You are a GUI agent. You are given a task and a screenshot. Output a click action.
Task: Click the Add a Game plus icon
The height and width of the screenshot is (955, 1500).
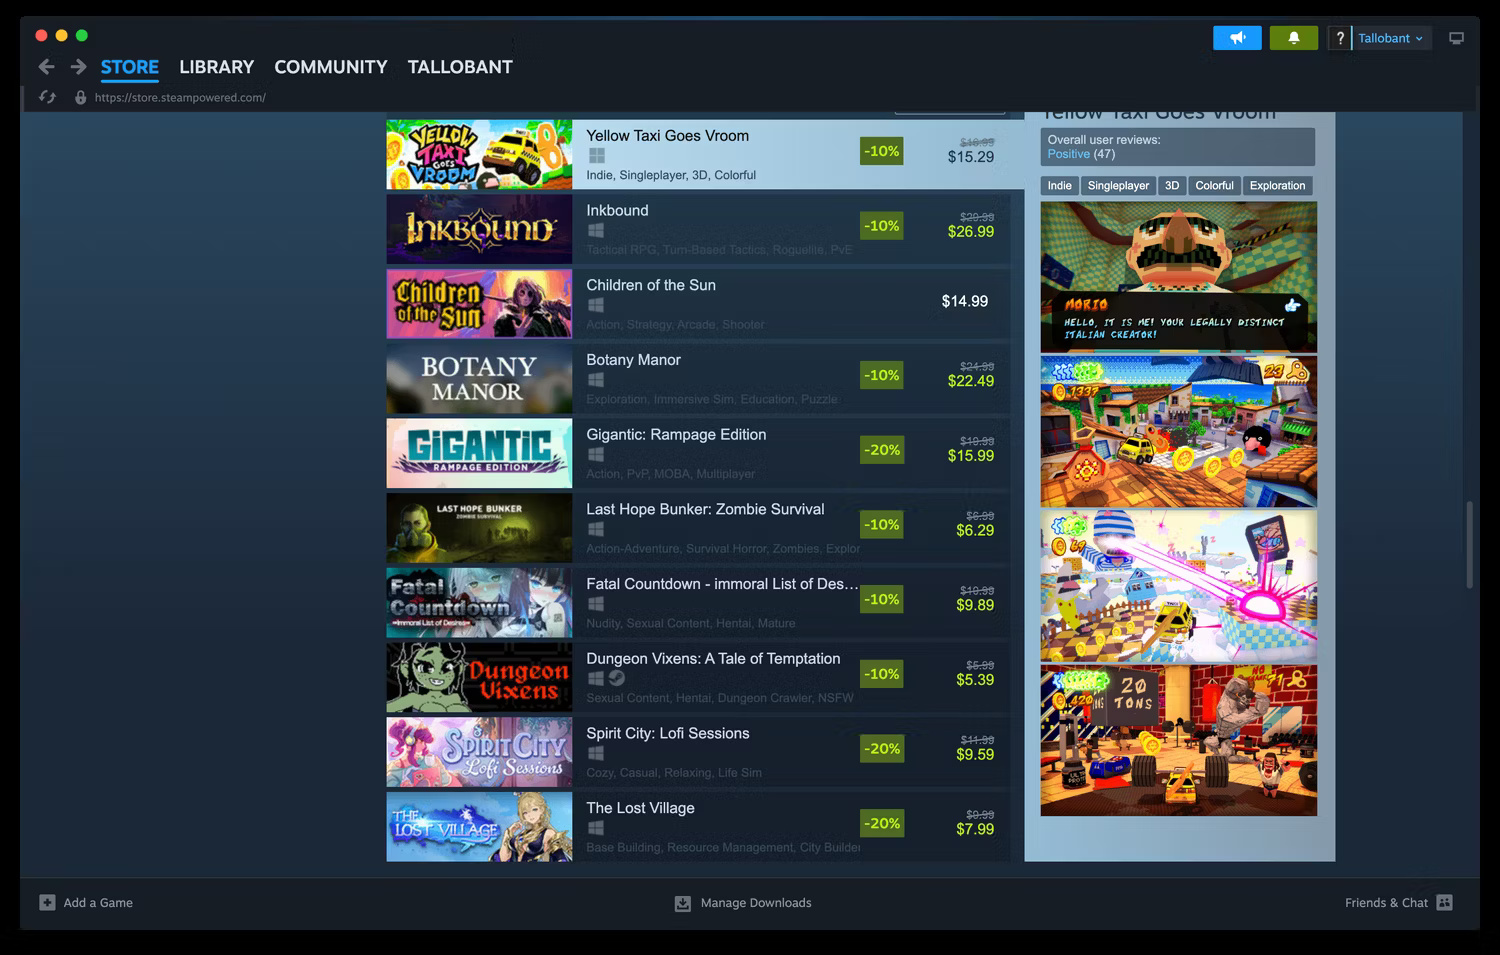pyautogui.click(x=46, y=902)
